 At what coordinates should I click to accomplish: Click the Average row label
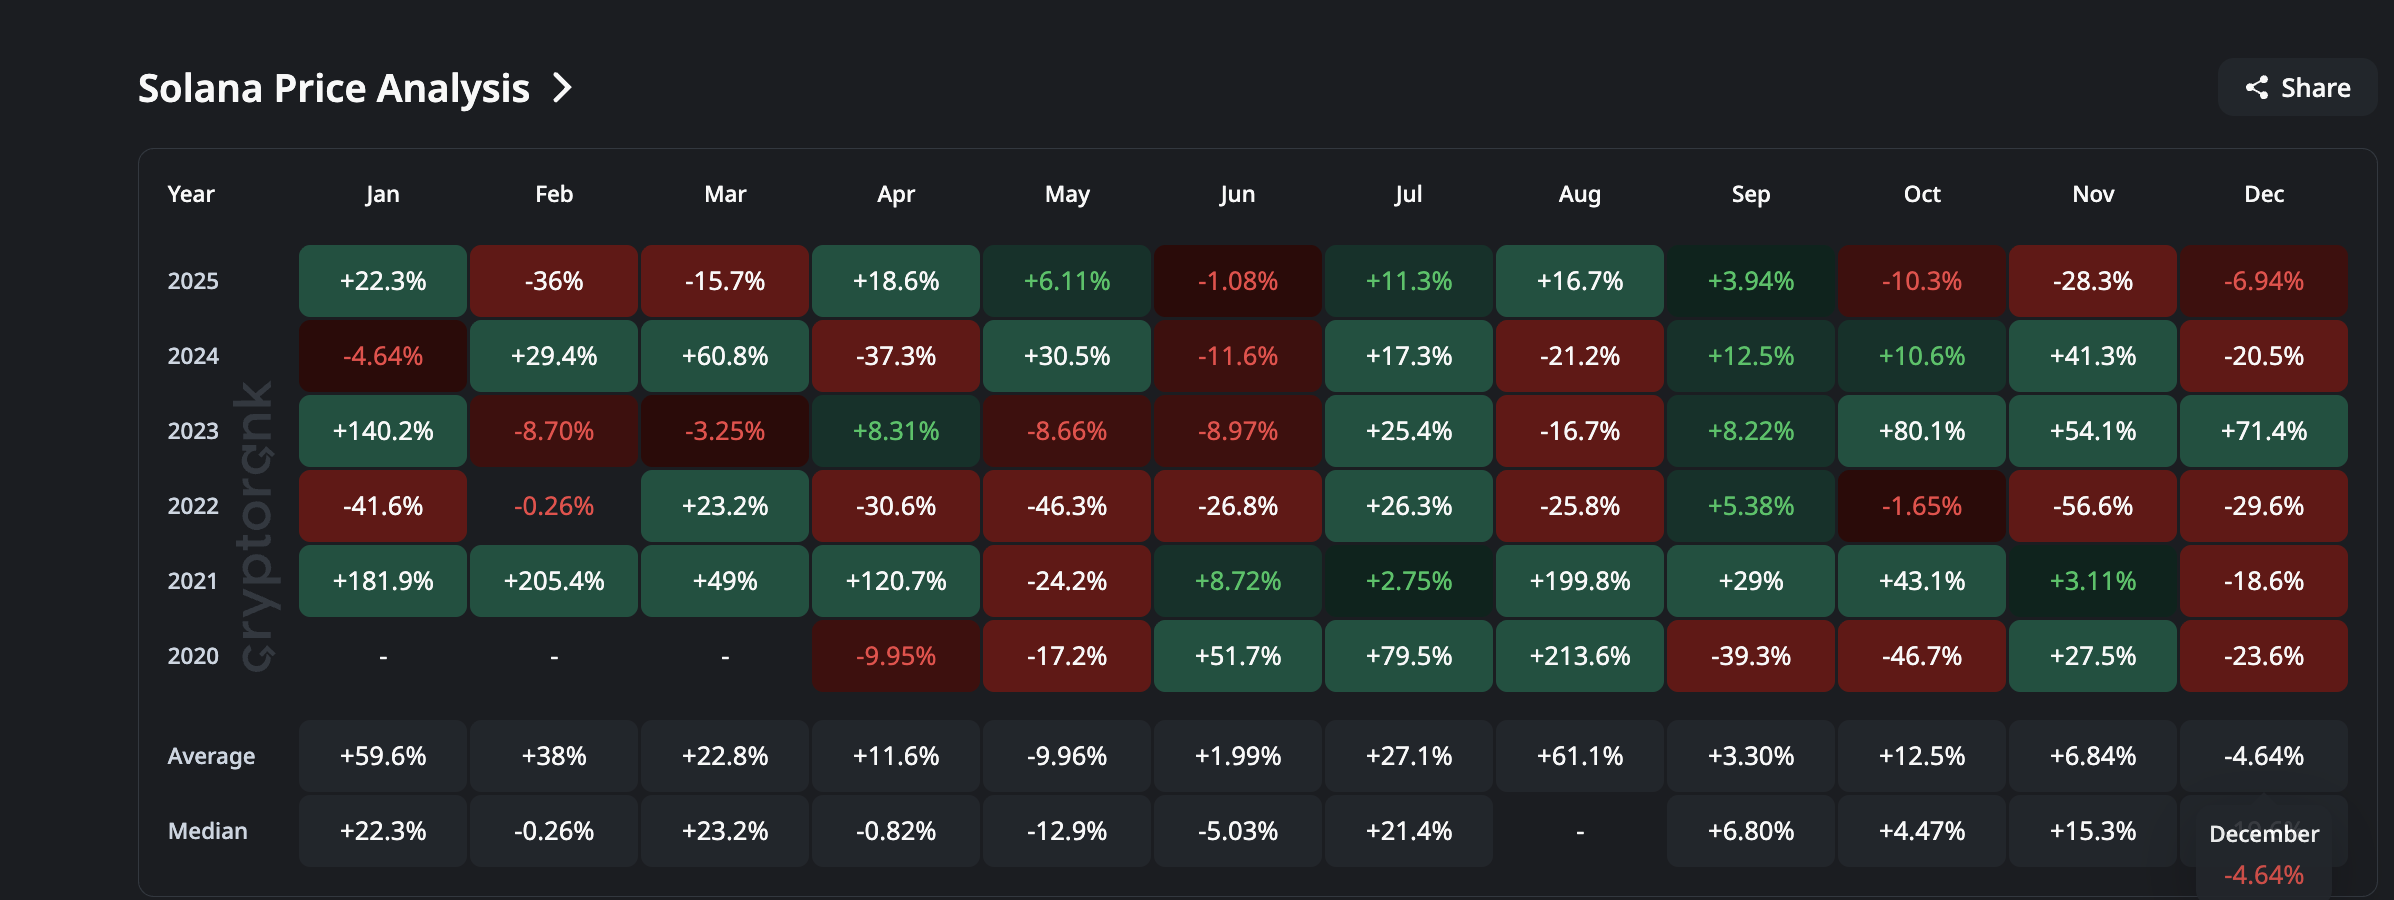pyautogui.click(x=211, y=756)
